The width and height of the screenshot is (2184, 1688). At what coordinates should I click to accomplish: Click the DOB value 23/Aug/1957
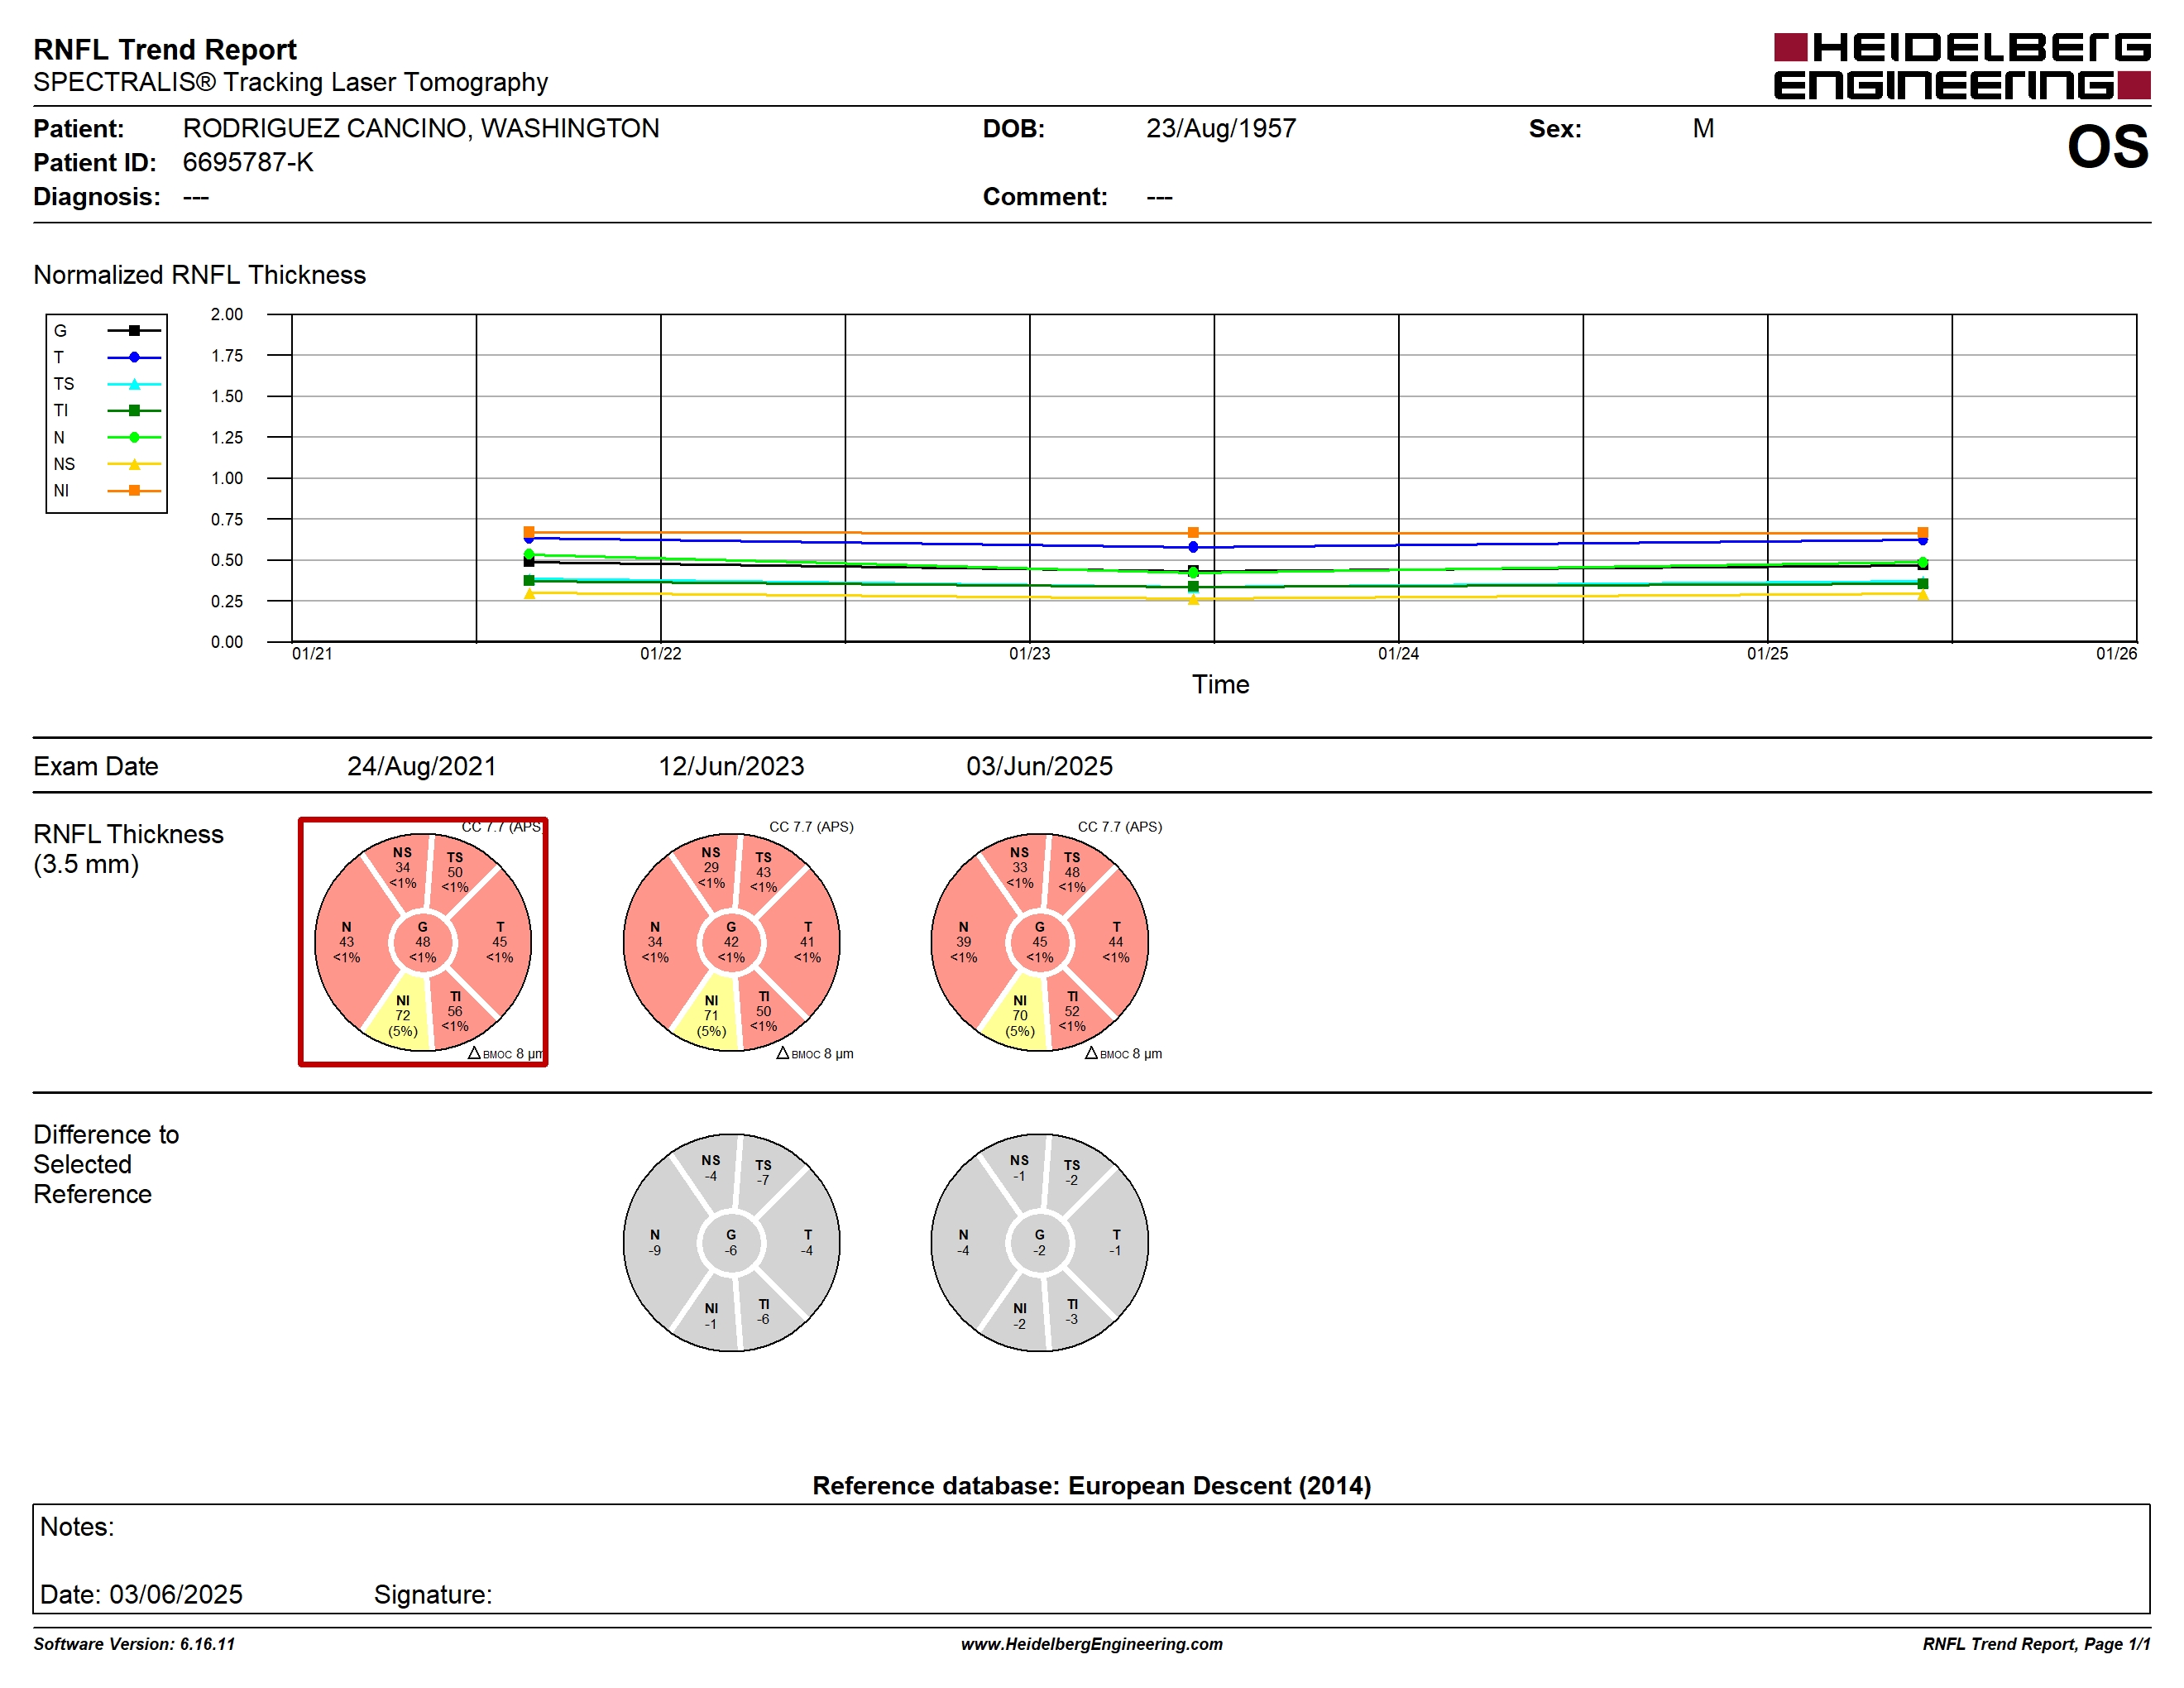[x=1221, y=128]
